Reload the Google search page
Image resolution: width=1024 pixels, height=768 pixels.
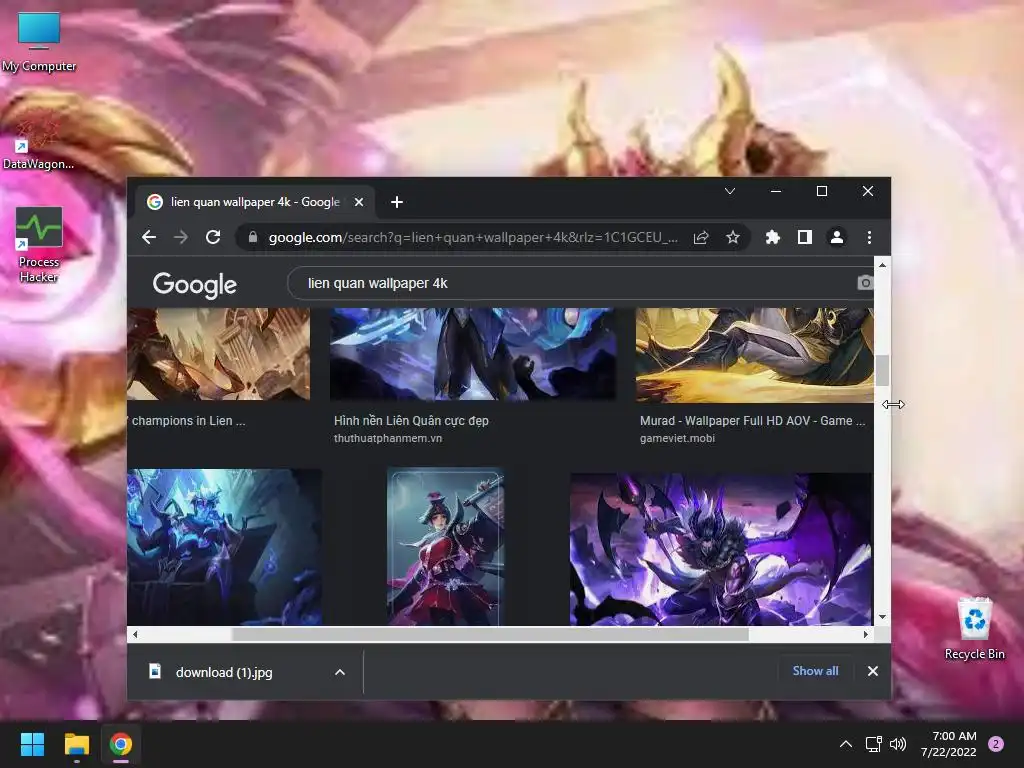pyautogui.click(x=213, y=237)
